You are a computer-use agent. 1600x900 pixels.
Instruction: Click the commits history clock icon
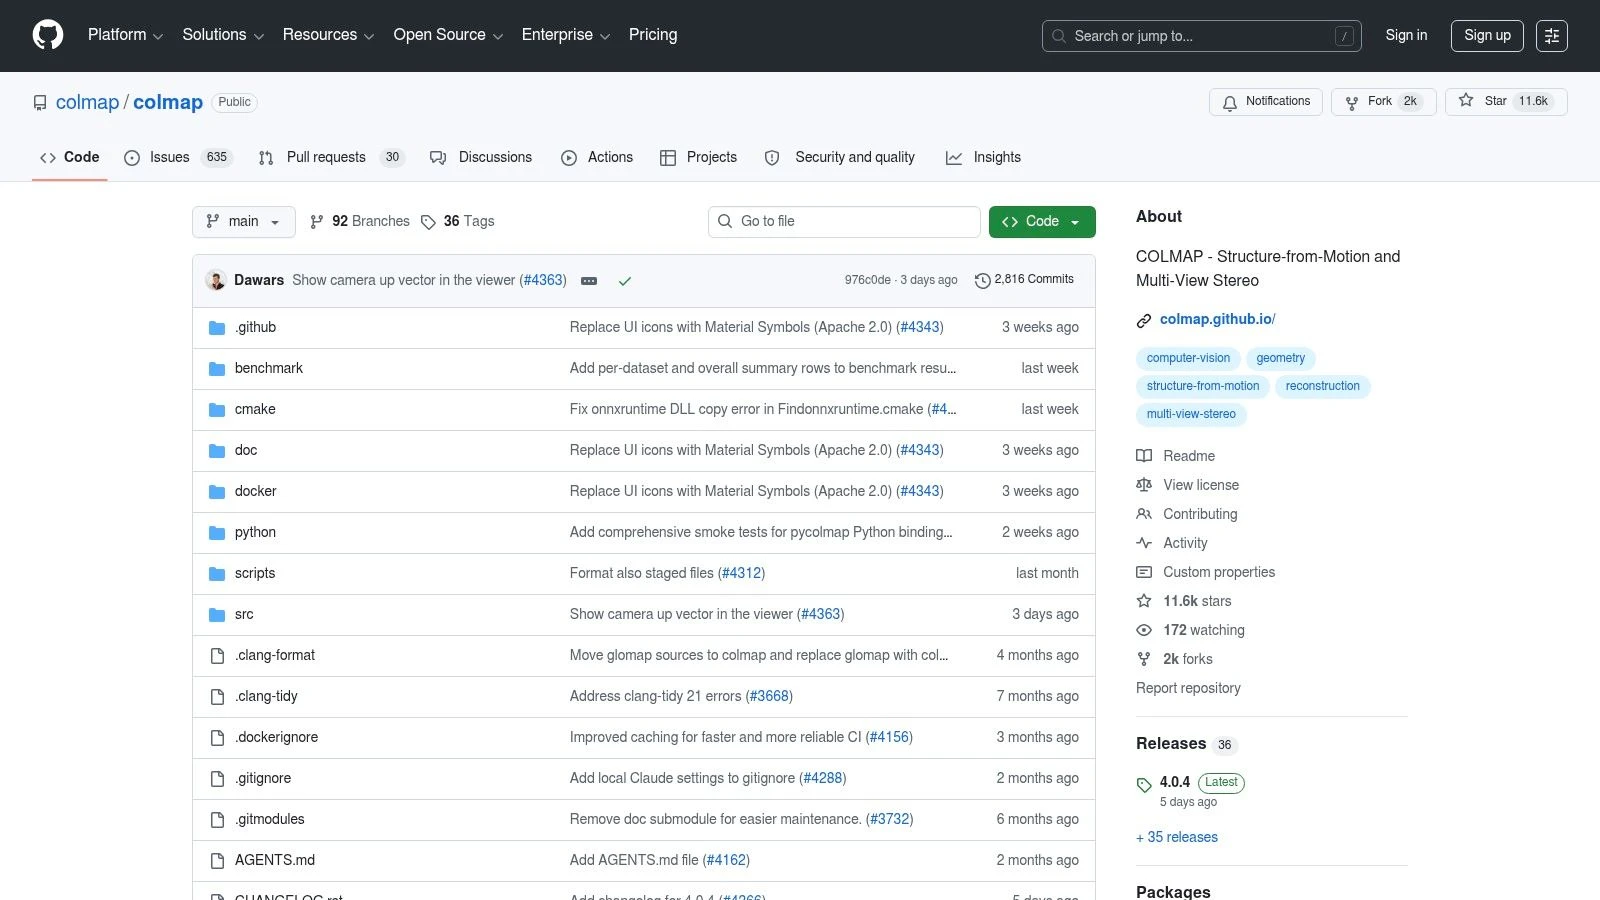pos(983,281)
